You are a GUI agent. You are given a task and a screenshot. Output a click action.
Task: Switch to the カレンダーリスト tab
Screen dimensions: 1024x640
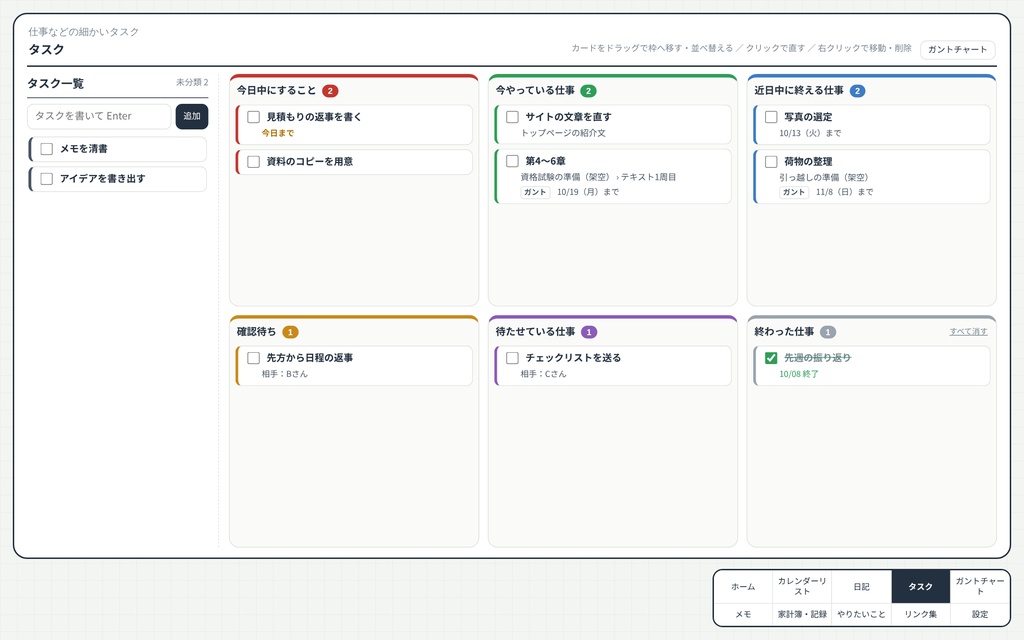click(802, 586)
